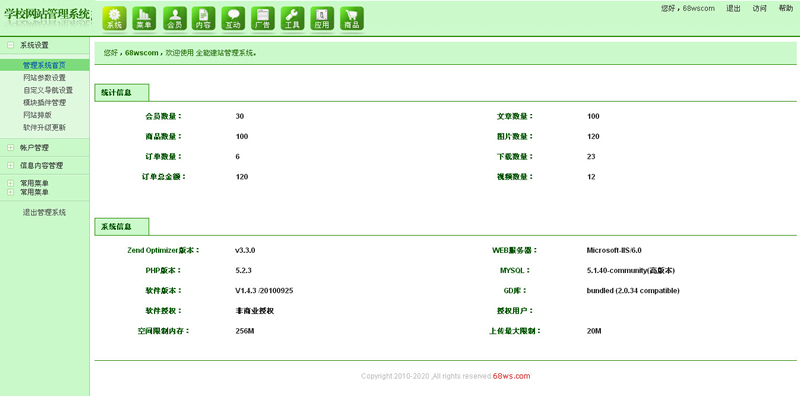Open the red 68ws.com footer link

[x=511, y=376]
